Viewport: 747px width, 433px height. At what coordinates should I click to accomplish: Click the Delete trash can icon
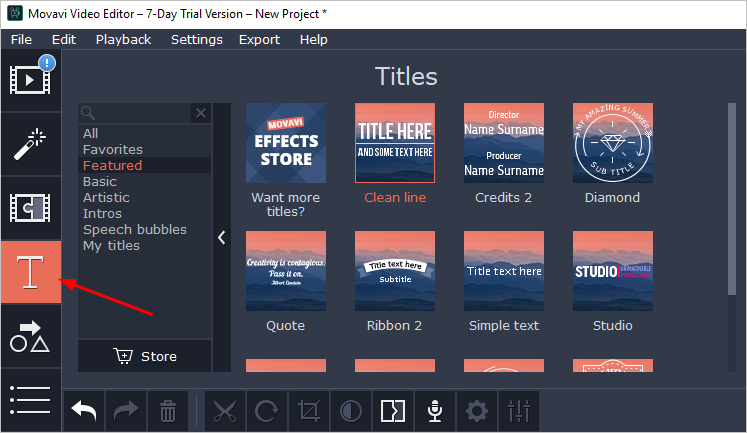[168, 411]
